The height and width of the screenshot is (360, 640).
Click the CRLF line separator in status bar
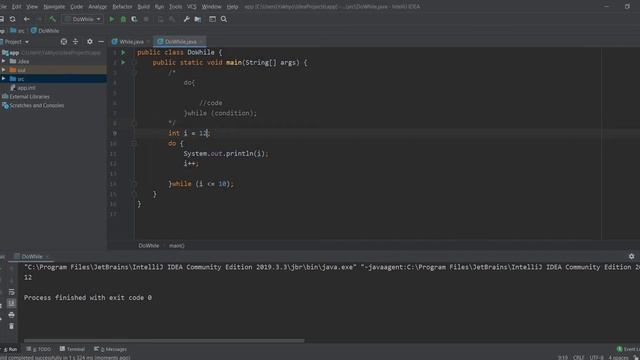coord(578,358)
